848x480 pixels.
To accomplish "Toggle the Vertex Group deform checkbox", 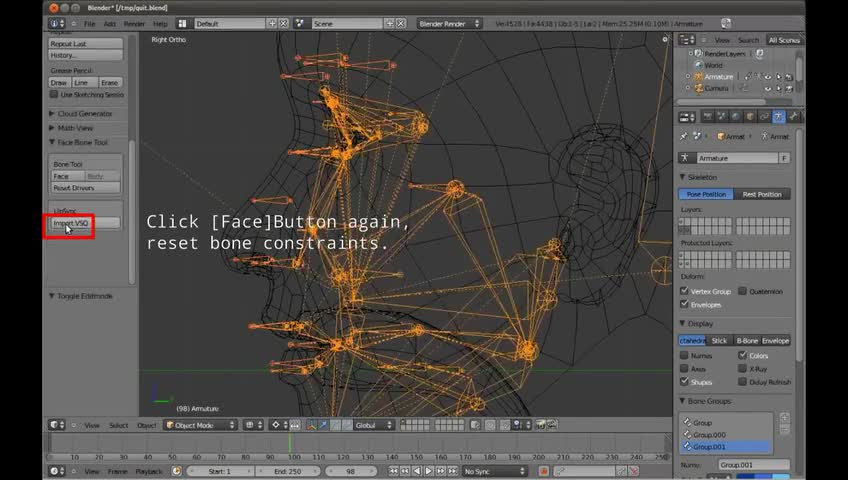I will [684, 291].
